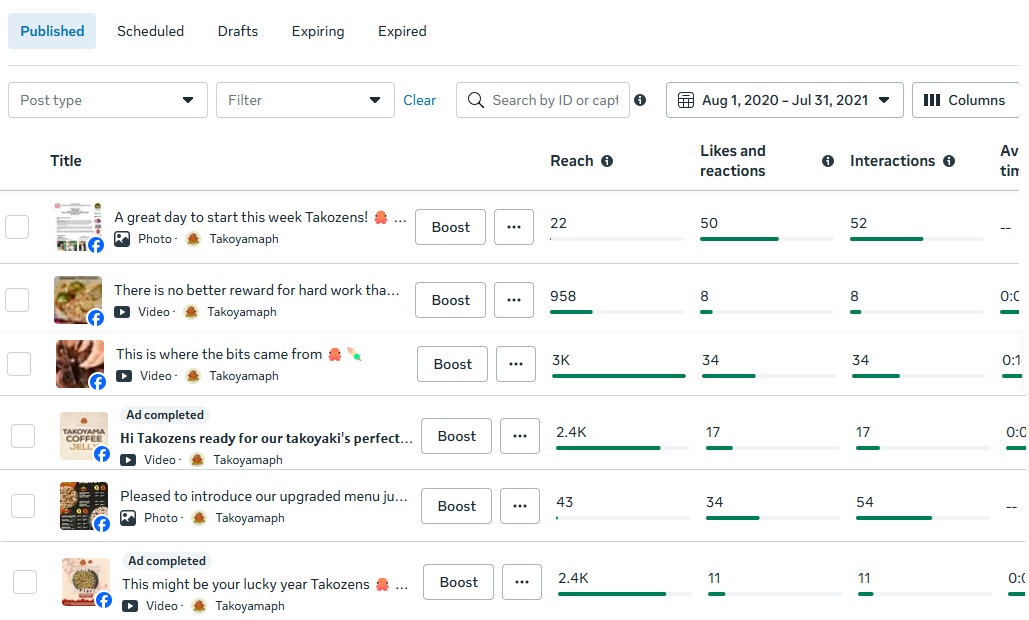Open the Filter dropdown
The height and width of the screenshot is (620, 1029).
[305, 100]
